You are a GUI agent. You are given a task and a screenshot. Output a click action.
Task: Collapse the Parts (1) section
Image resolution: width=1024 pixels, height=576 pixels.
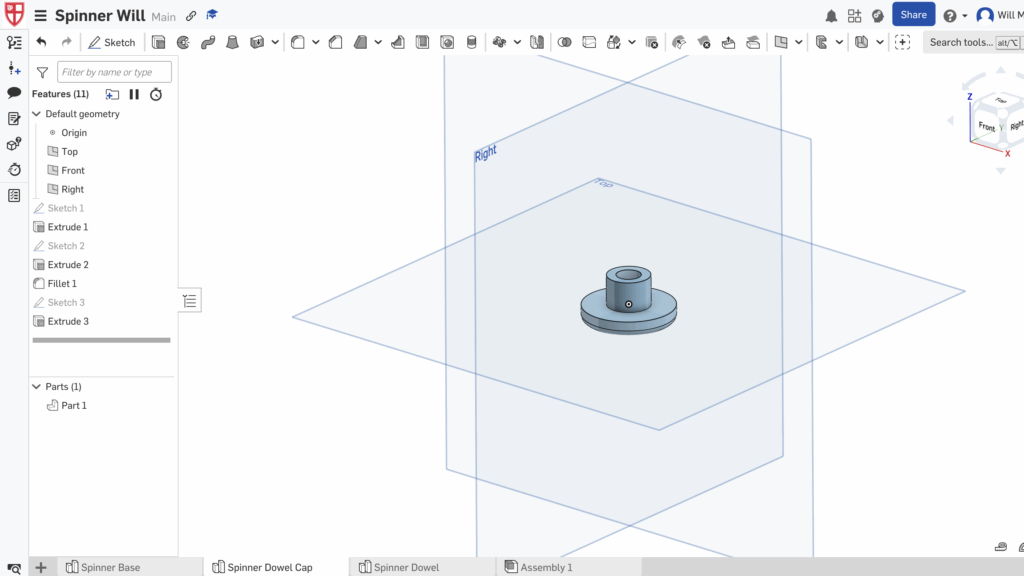coord(37,387)
